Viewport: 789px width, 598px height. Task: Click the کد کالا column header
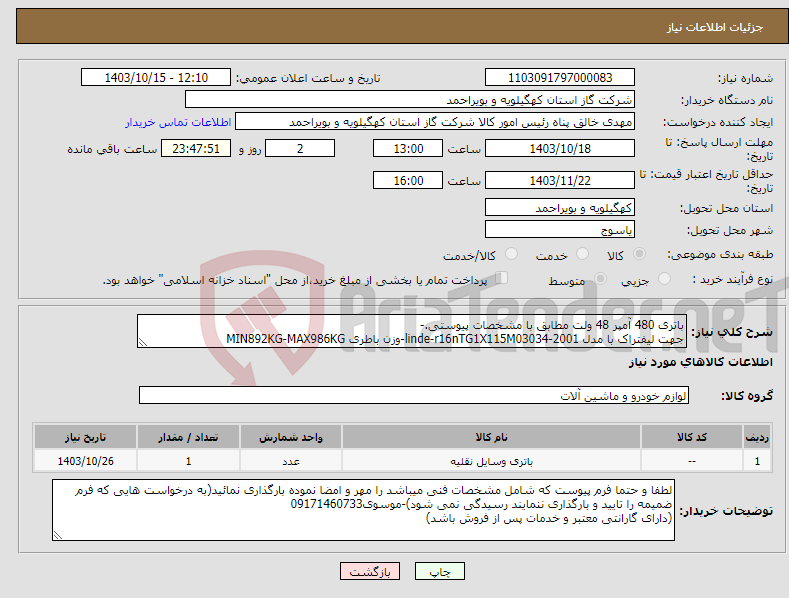click(692, 437)
